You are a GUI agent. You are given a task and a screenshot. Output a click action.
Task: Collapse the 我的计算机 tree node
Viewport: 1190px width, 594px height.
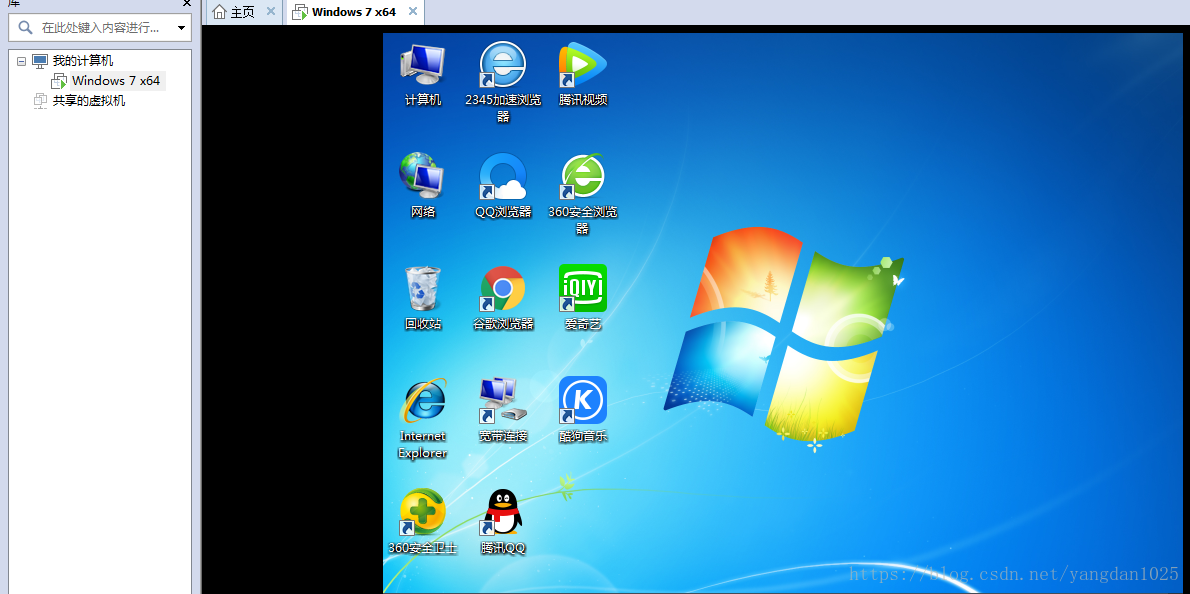pos(21,61)
